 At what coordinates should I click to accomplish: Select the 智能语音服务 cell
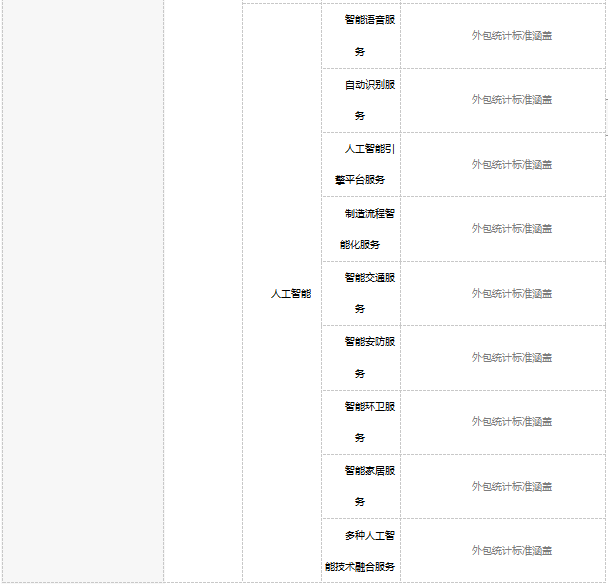pyautogui.click(x=361, y=36)
